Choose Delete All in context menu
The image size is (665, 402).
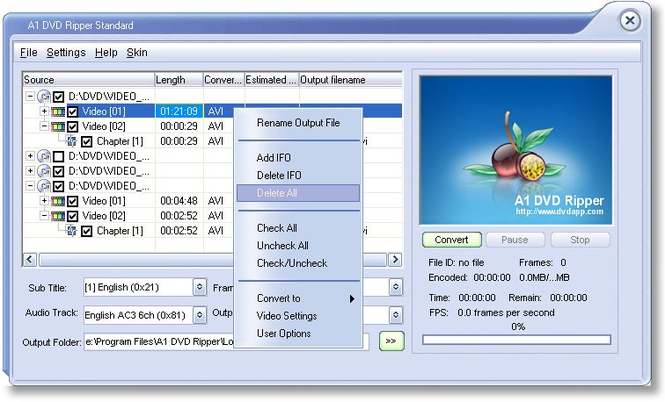(298, 193)
